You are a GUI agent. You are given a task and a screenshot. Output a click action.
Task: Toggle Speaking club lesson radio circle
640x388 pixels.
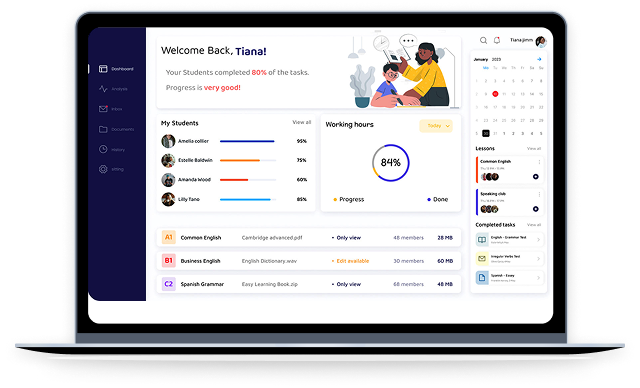pos(536,209)
